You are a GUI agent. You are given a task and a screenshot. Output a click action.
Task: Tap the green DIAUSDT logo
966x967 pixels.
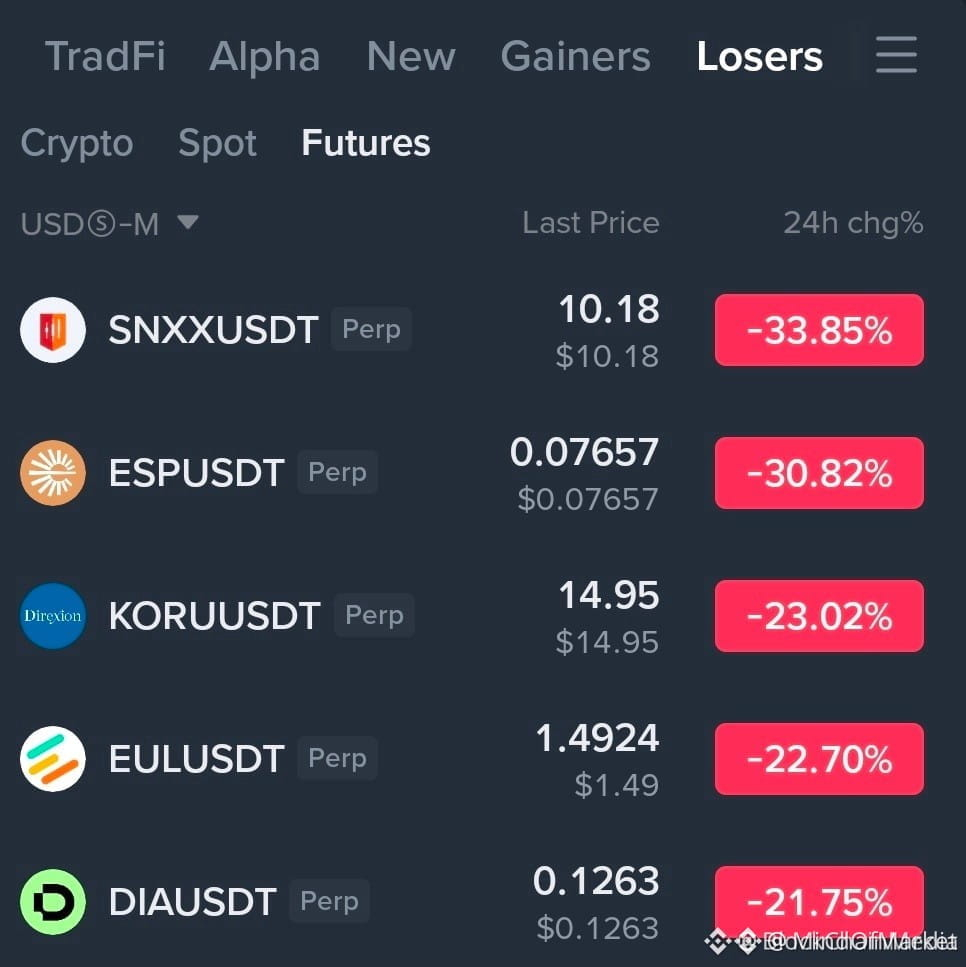53,902
